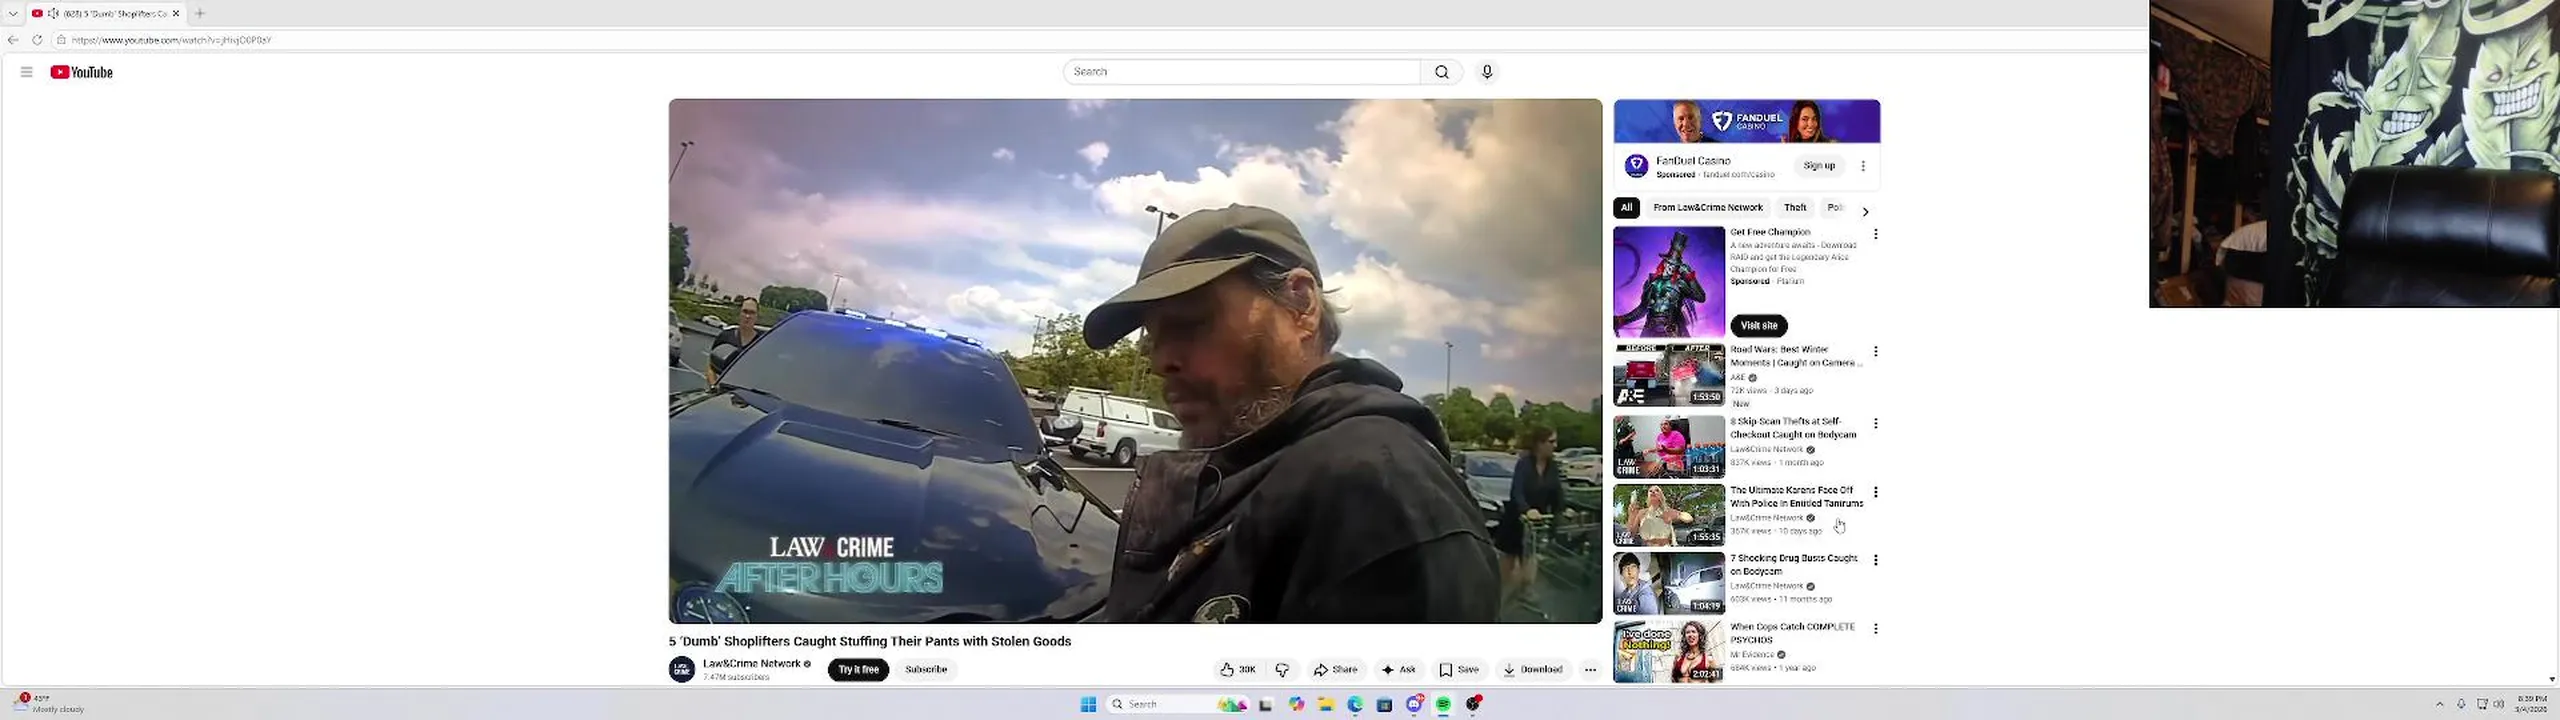Open more actions ellipsis under video
The height and width of the screenshot is (720, 2560).
coord(1590,670)
